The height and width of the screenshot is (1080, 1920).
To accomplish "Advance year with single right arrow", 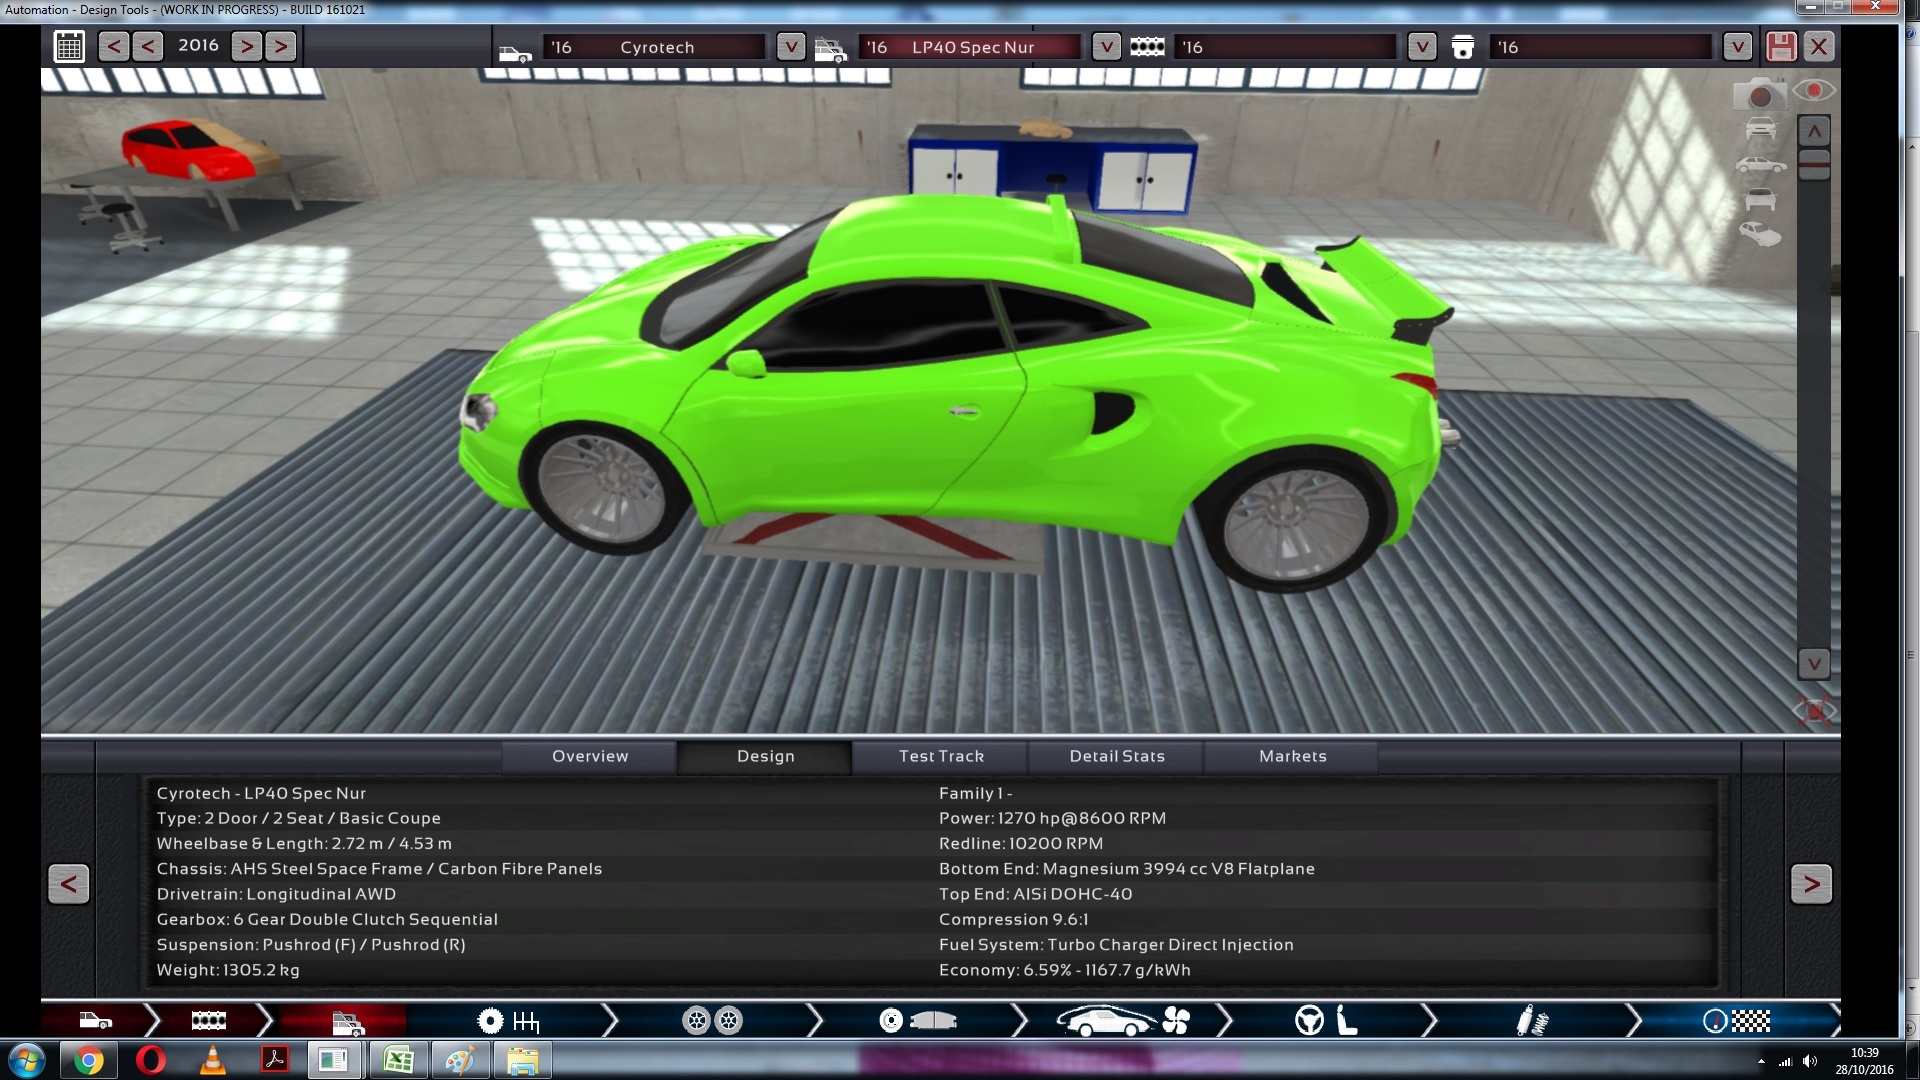I will click(246, 46).
